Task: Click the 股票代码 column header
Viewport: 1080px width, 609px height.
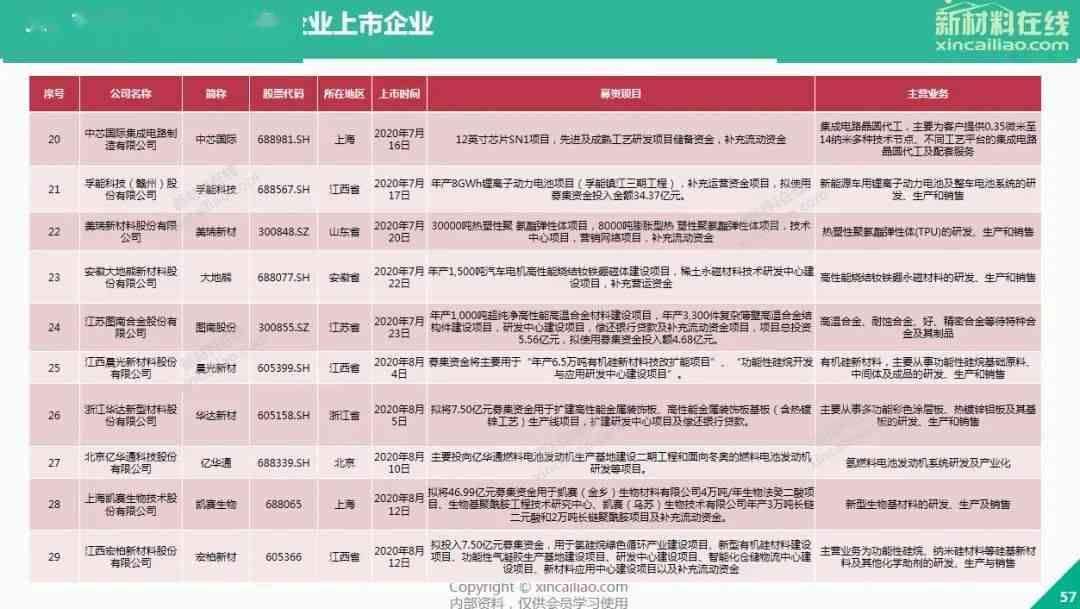Action: tap(284, 94)
